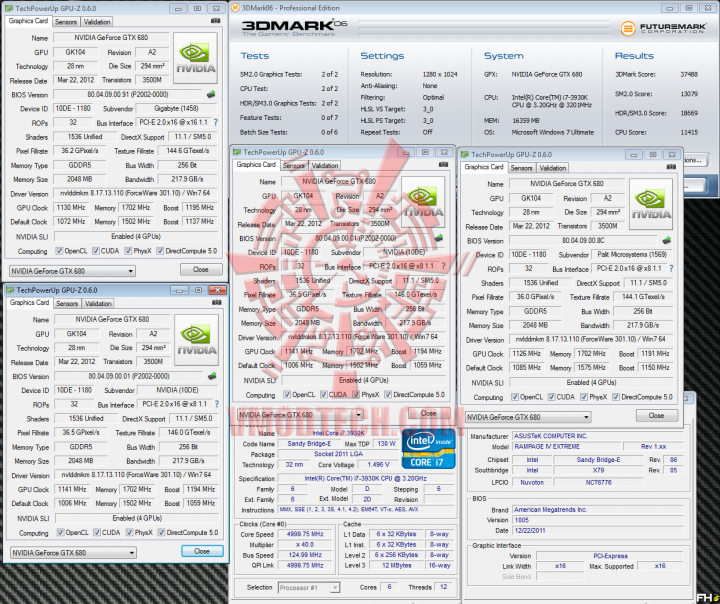
Task: Open GPU selector dropdown in bottom-left GPU-Z window
Action: click(x=73, y=553)
